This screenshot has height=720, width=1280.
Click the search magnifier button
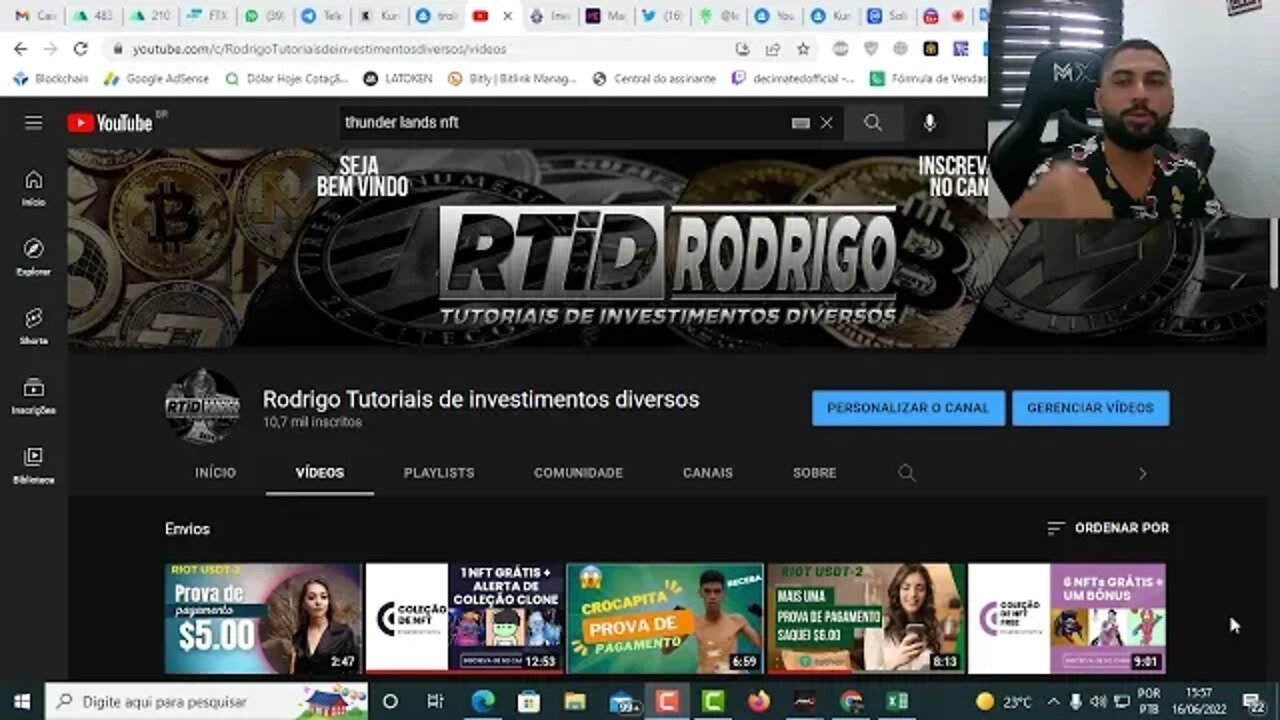click(x=873, y=123)
